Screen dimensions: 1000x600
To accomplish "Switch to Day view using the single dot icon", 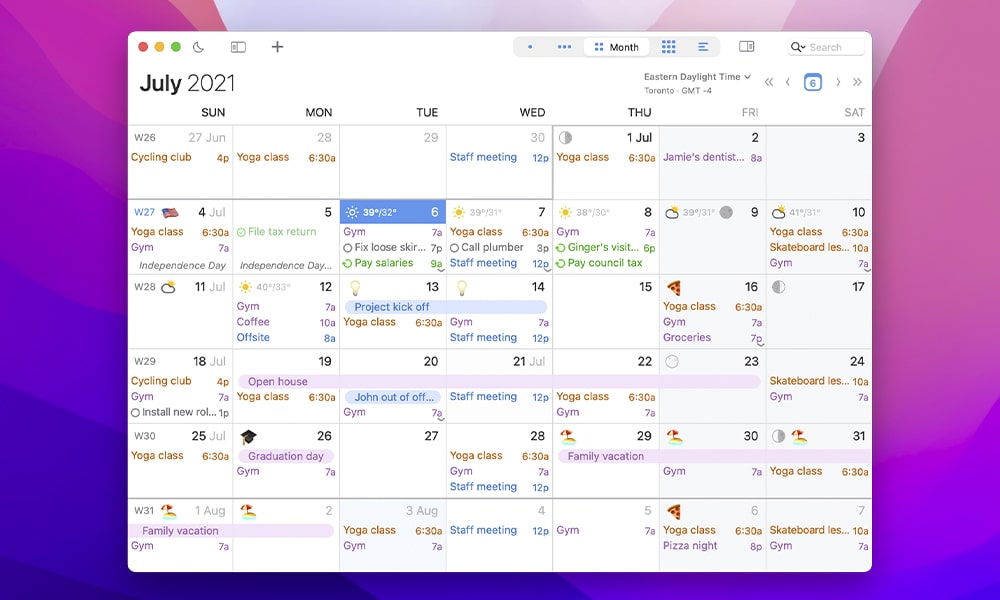I will pyautogui.click(x=530, y=47).
